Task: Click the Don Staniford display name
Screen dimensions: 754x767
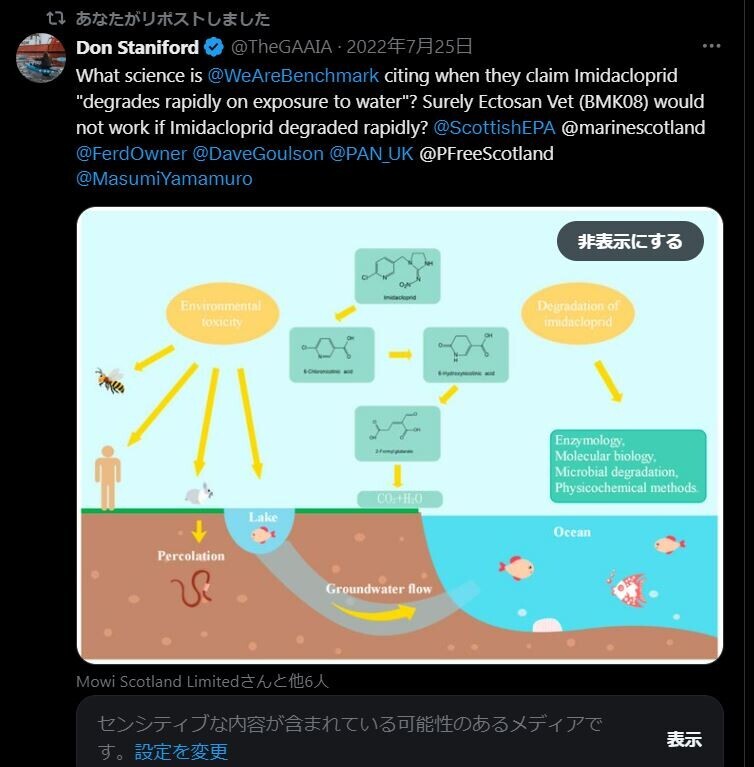Action: point(137,47)
